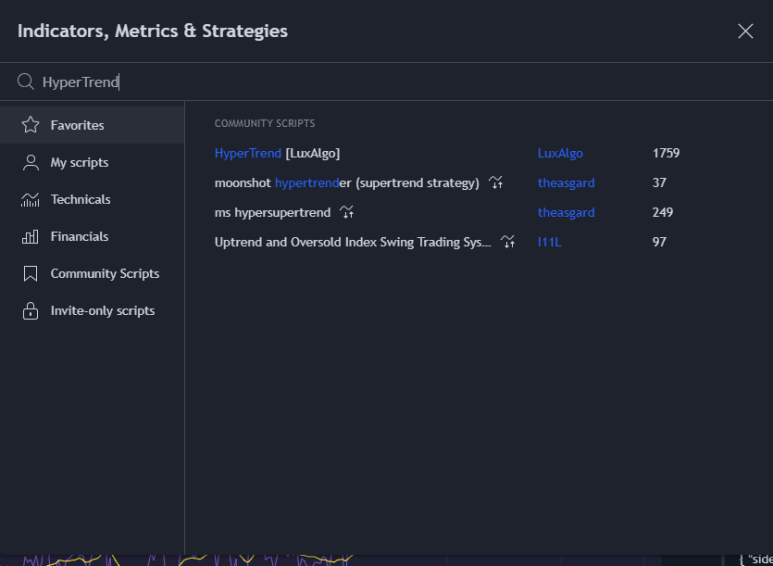Screen dimensions: 773x566
Task: Switch to the Financials category
Action: pos(92,236)
